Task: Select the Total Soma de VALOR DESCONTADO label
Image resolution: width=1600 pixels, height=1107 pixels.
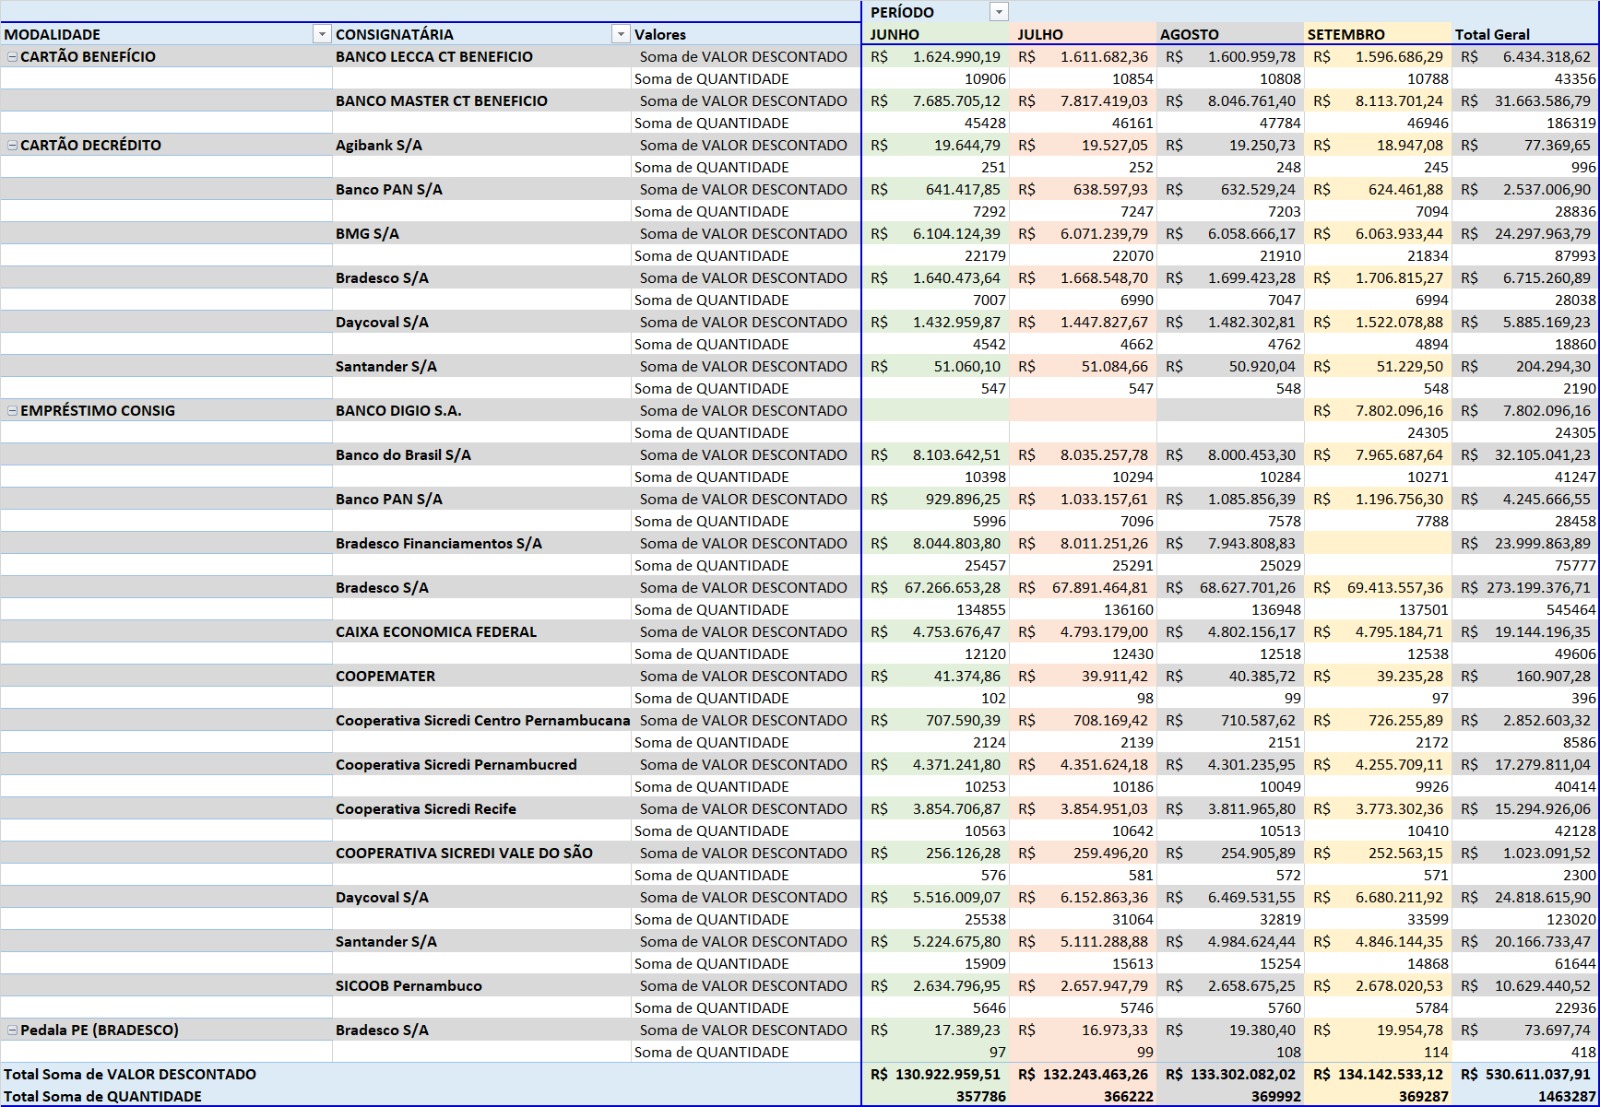Action: [x=130, y=1074]
